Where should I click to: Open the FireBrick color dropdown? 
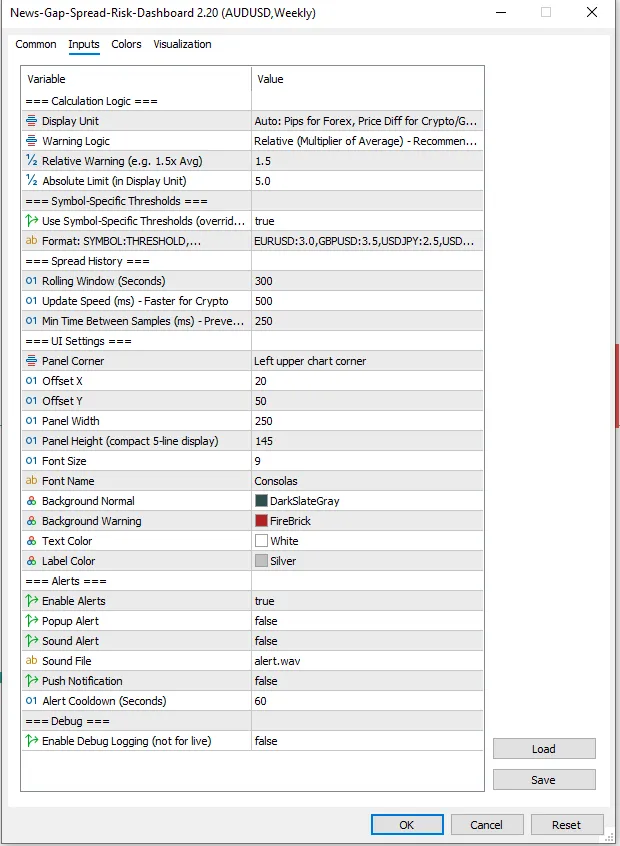tap(367, 521)
